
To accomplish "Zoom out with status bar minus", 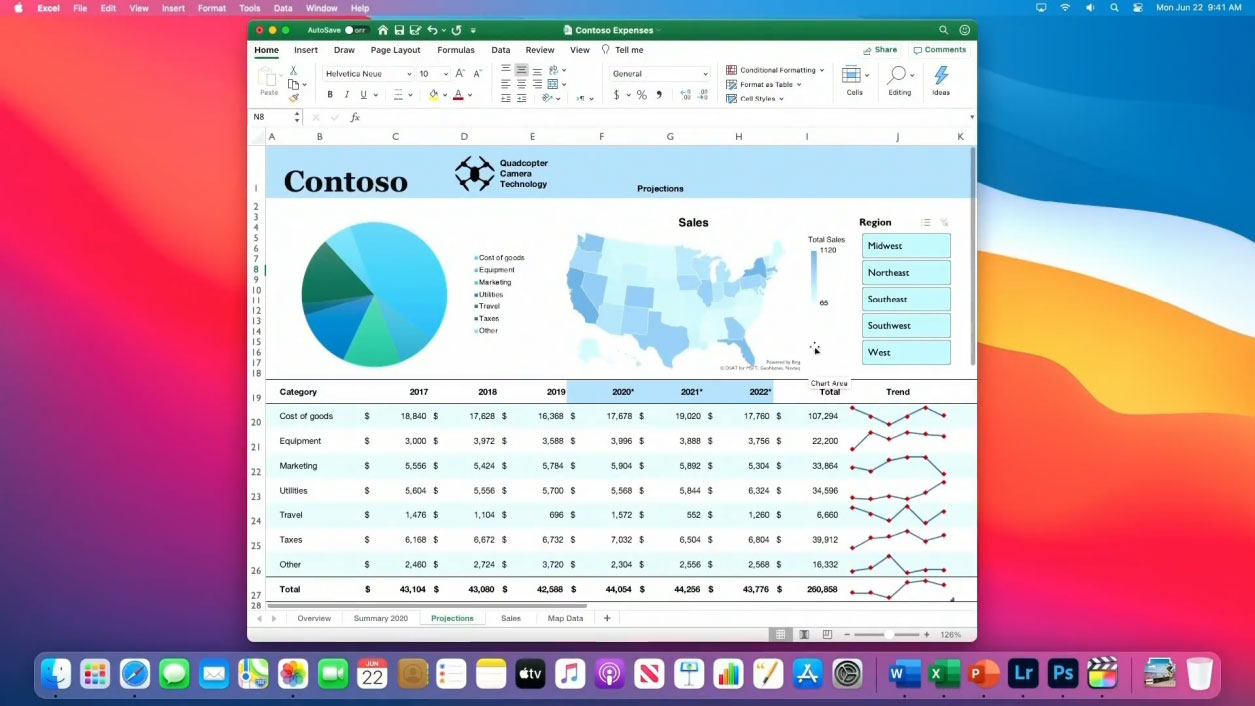I will tap(847, 635).
